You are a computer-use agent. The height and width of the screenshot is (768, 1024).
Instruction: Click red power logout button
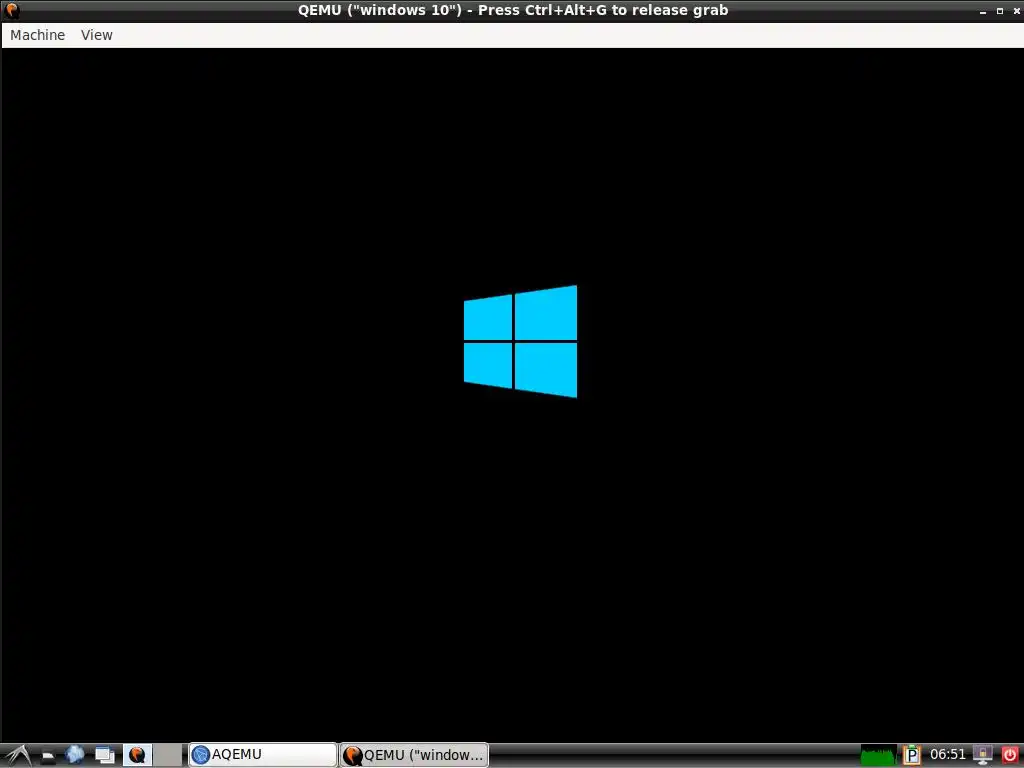(1009, 755)
